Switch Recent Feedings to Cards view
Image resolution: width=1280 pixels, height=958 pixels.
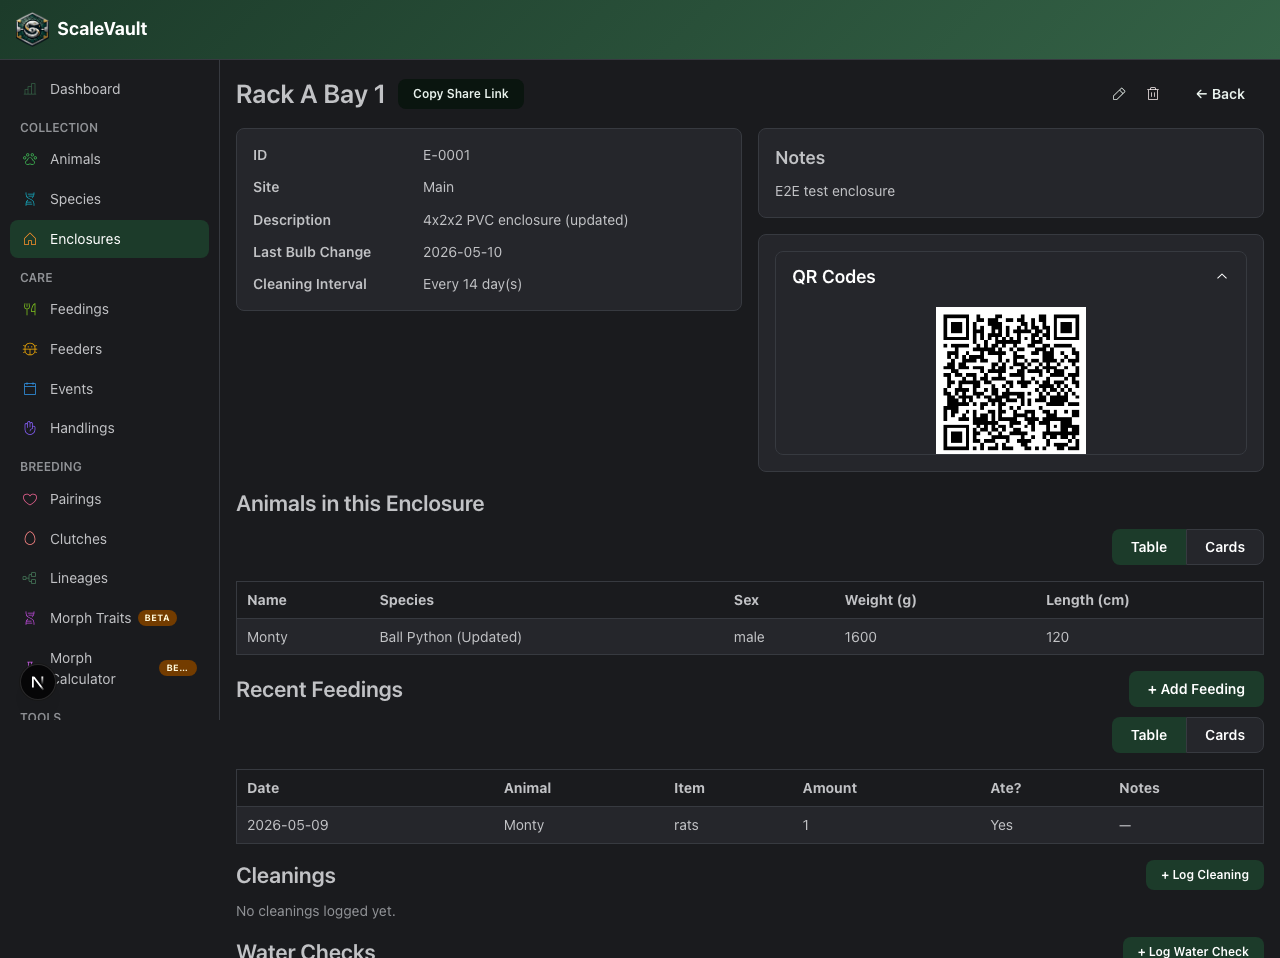click(x=1225, y=735)
